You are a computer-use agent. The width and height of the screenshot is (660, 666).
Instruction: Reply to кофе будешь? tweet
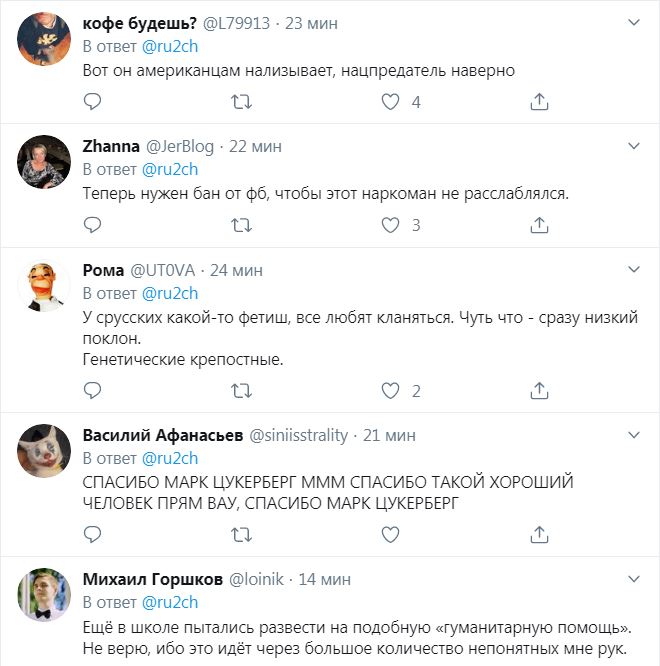point(91,102)
